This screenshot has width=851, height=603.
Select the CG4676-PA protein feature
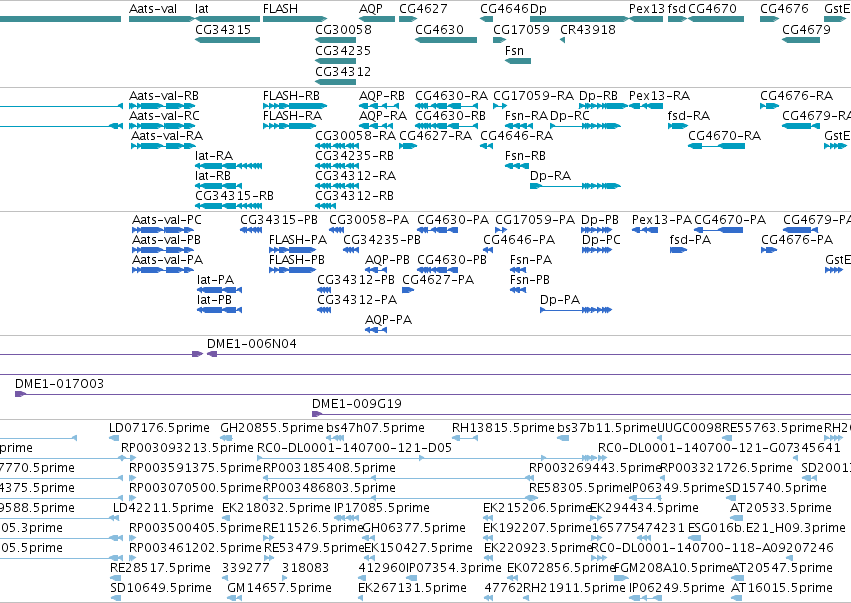769,250
